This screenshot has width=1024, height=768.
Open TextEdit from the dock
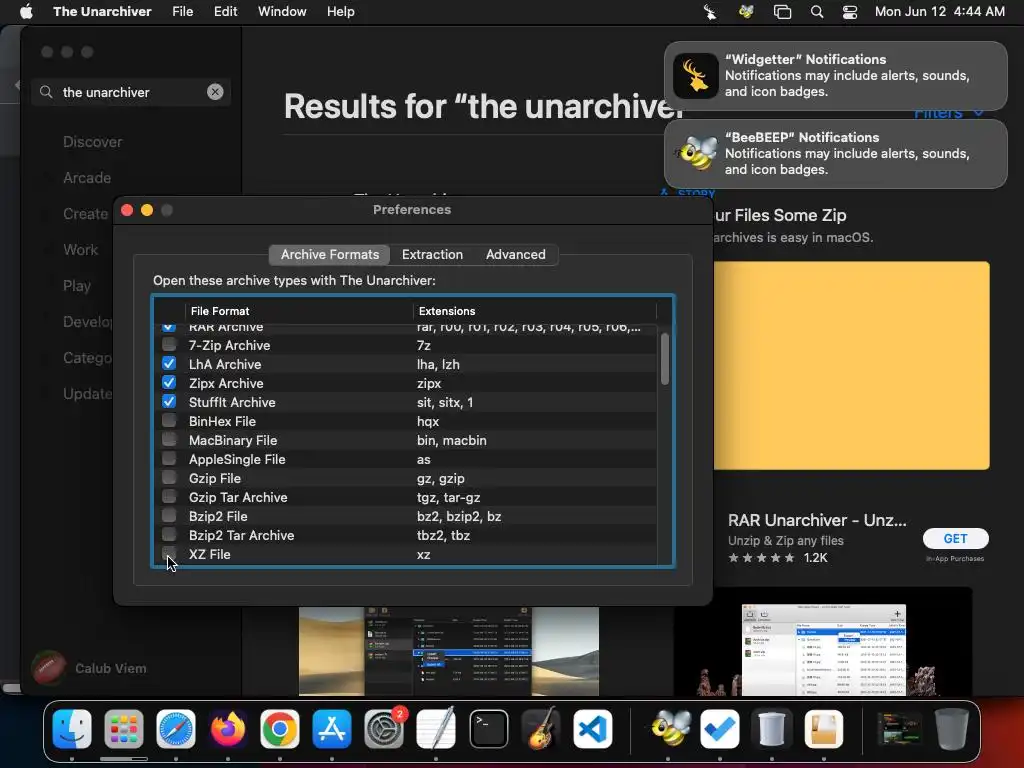pos(436,729)
